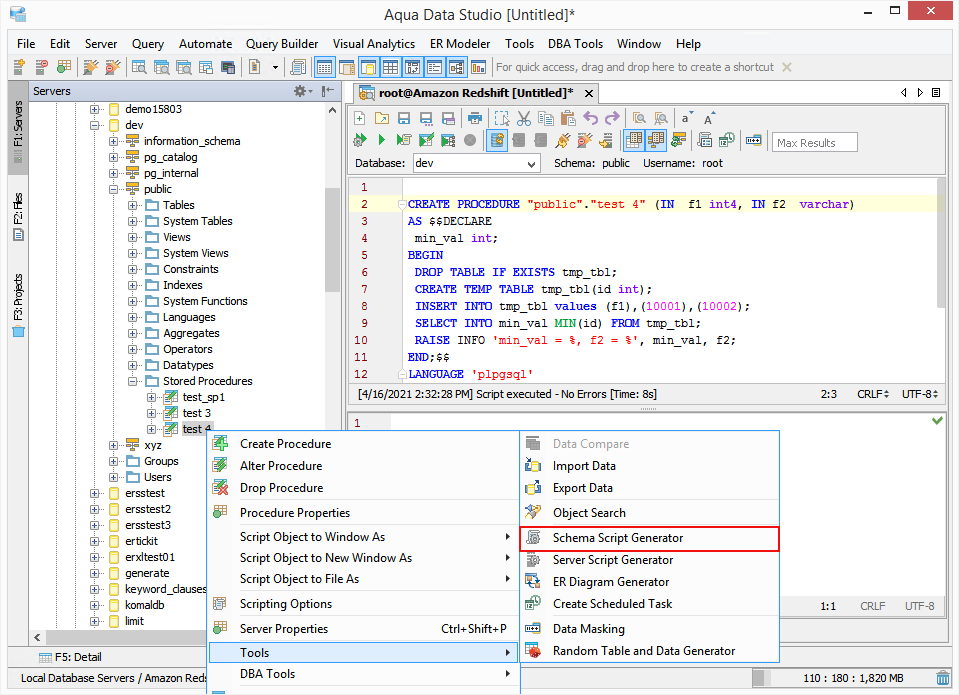
Task: Click the trash can icon in status bar
Action: pyautogui.click(x=942, y=678)
